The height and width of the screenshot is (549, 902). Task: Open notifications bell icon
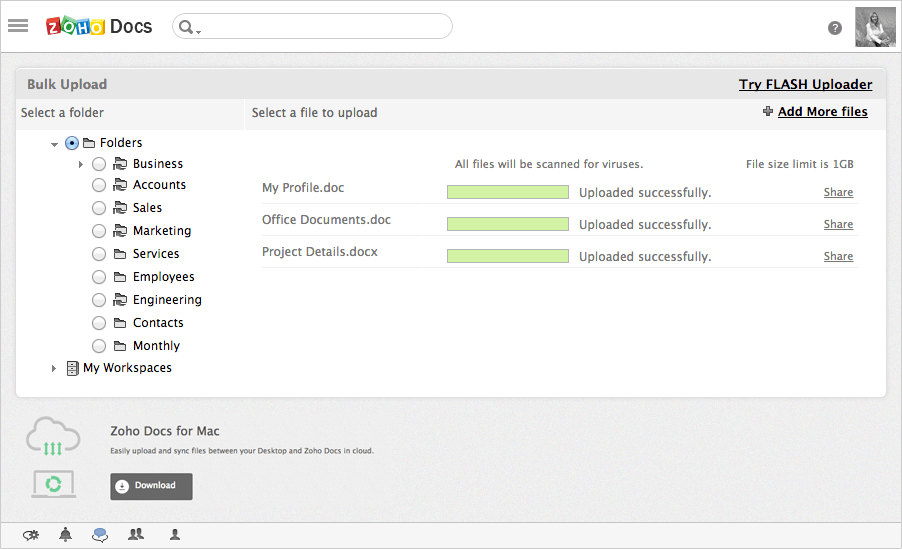tap(66, 535)
